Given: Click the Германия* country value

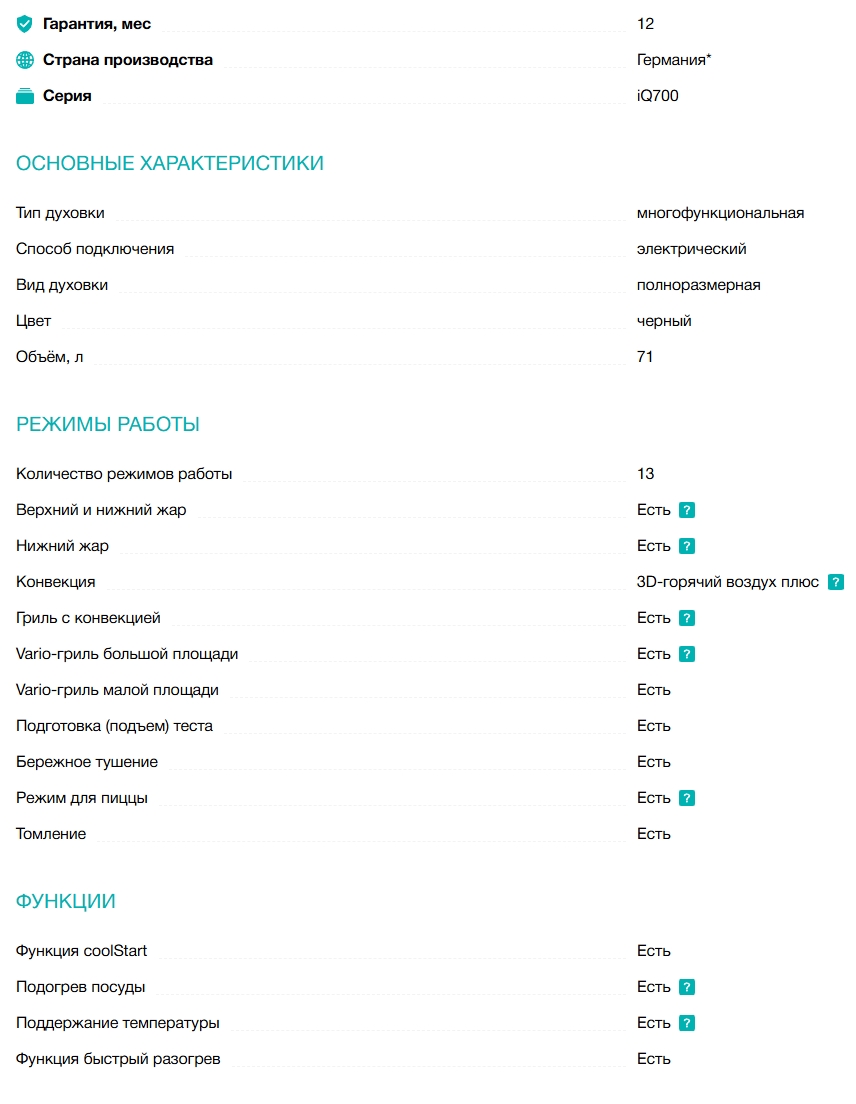Looking at the screenshot, I should click(674, 60).
